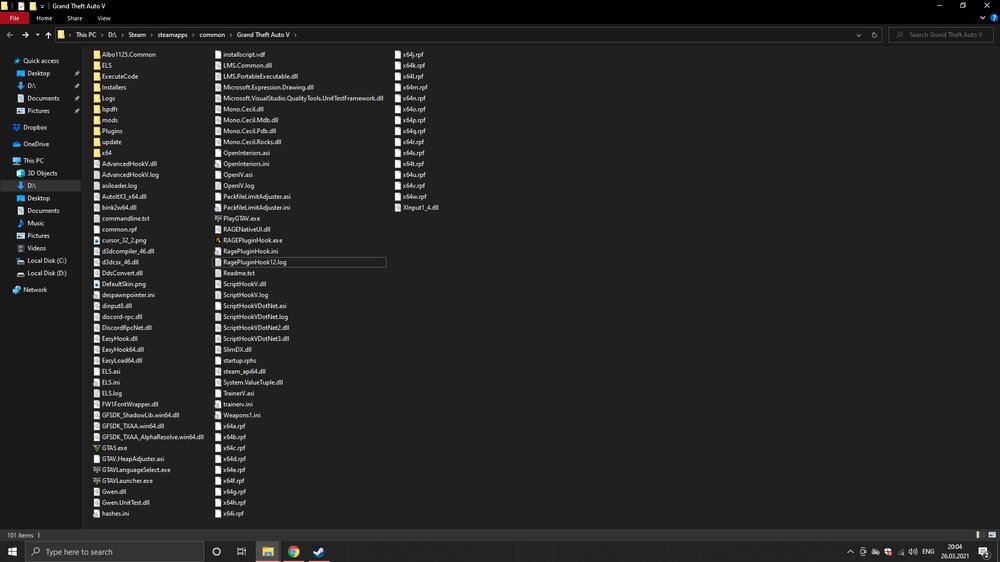Select the ELS folder icon
This screenshot has width=1000, height=562.
pos(97,65)
